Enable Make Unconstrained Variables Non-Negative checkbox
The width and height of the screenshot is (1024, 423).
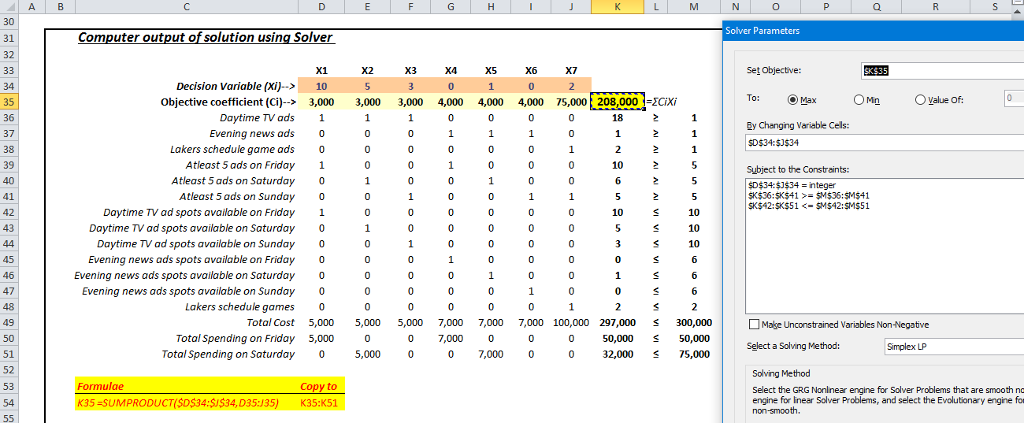tap(755, 325)
